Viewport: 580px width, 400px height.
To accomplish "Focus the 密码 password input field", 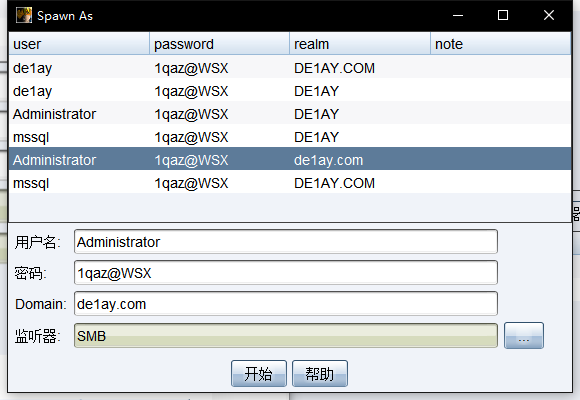I will pos(286,273).
